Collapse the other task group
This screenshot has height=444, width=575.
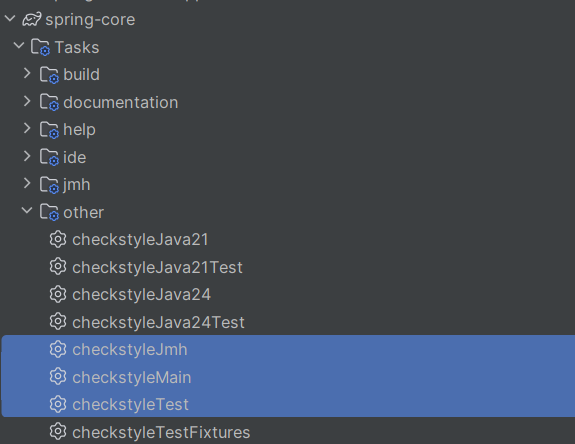pyautogui.click(x=27, y=211)
